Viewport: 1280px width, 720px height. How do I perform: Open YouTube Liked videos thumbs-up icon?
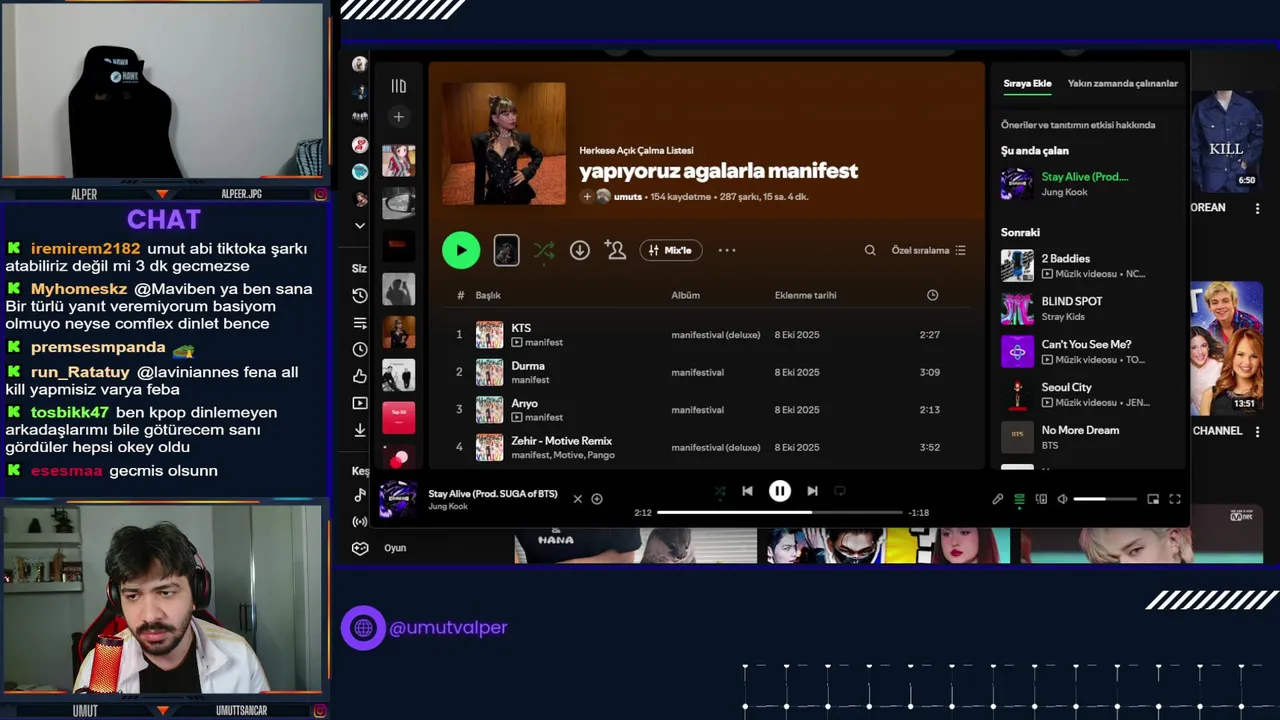point(360,376)
